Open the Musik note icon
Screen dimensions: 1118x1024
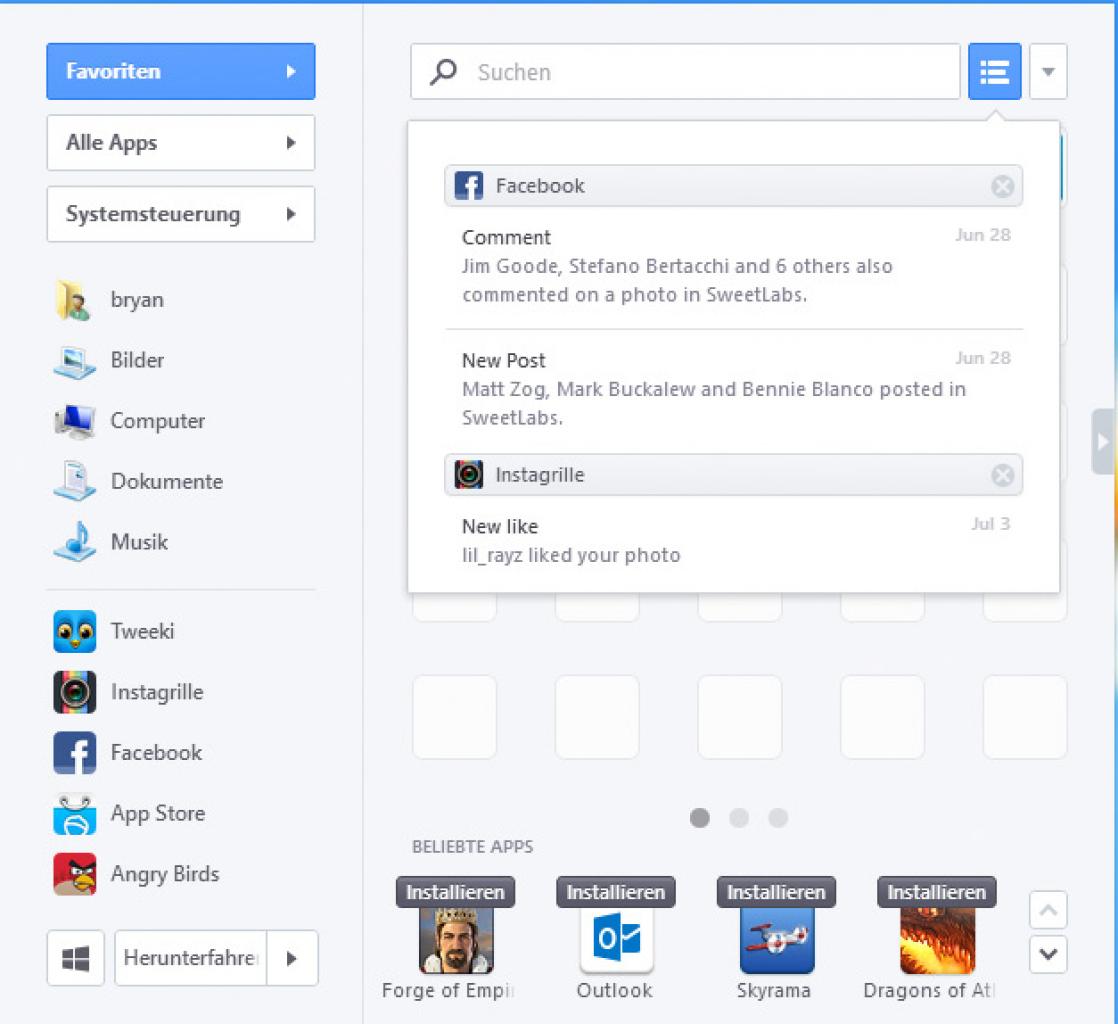(74, 542)
